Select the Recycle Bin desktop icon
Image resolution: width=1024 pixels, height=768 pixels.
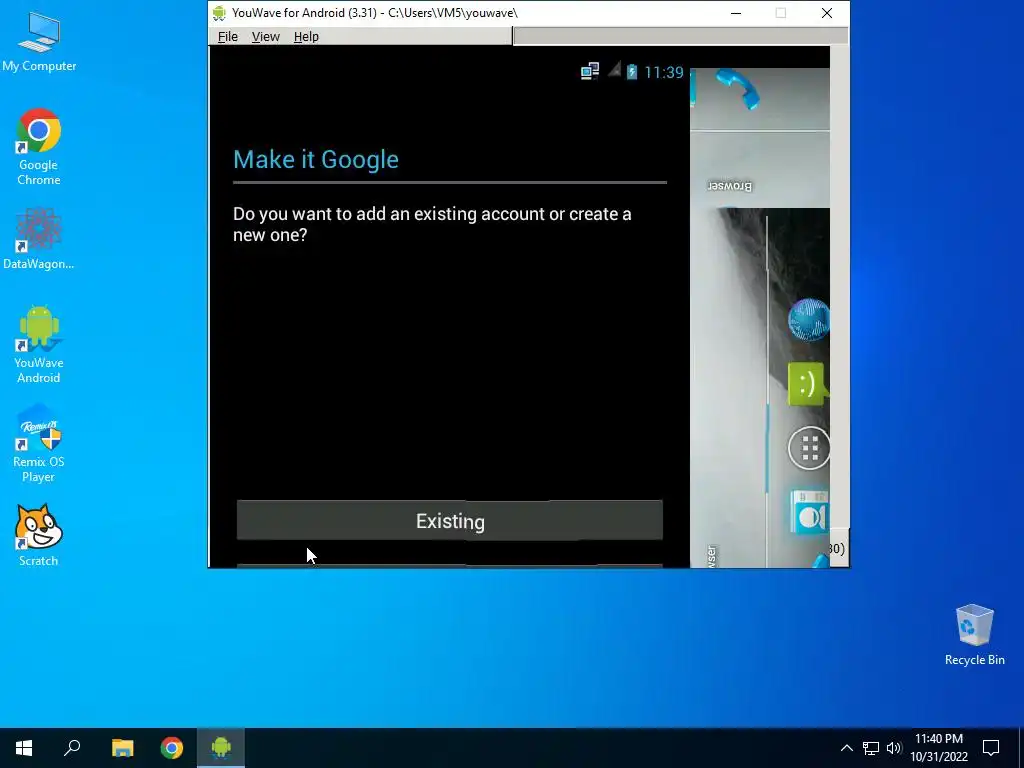(974, 635)
